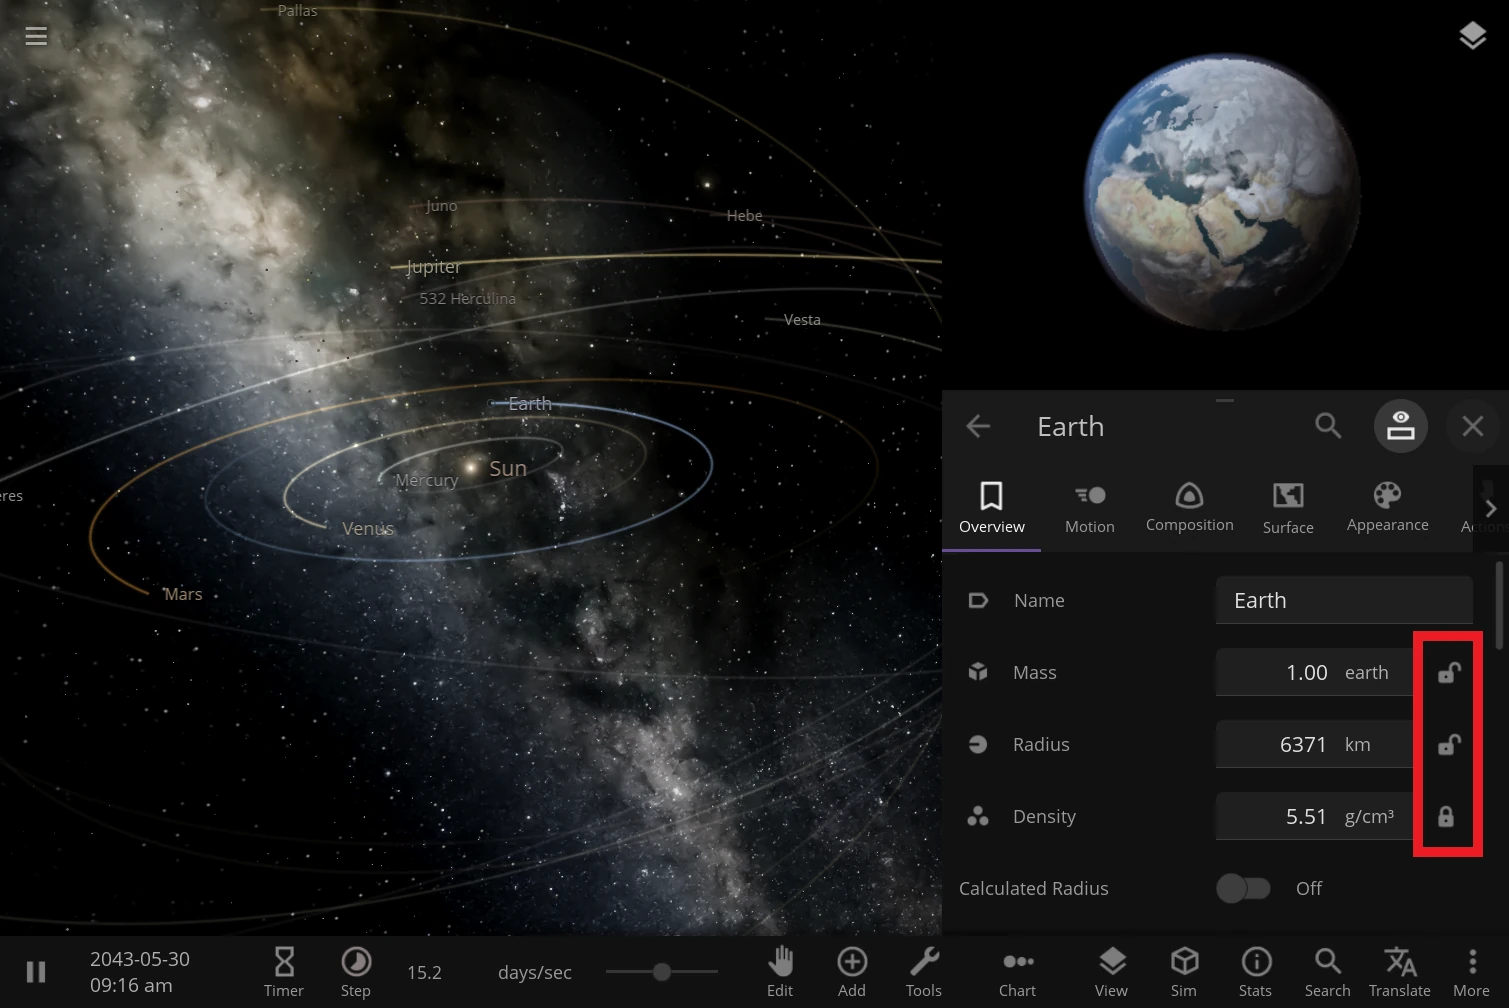Viewport: 1509px width, 1008px height.
Task: Select the Edit hand tool
Action: tap(780, 972)
